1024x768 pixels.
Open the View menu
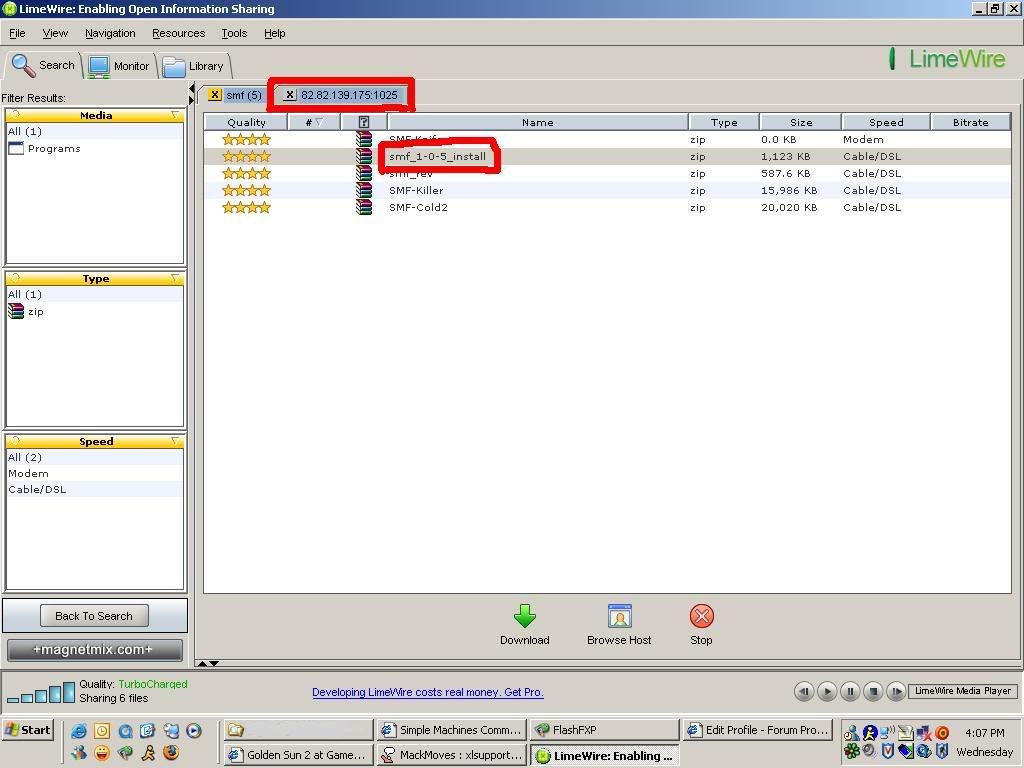(55, 33)
